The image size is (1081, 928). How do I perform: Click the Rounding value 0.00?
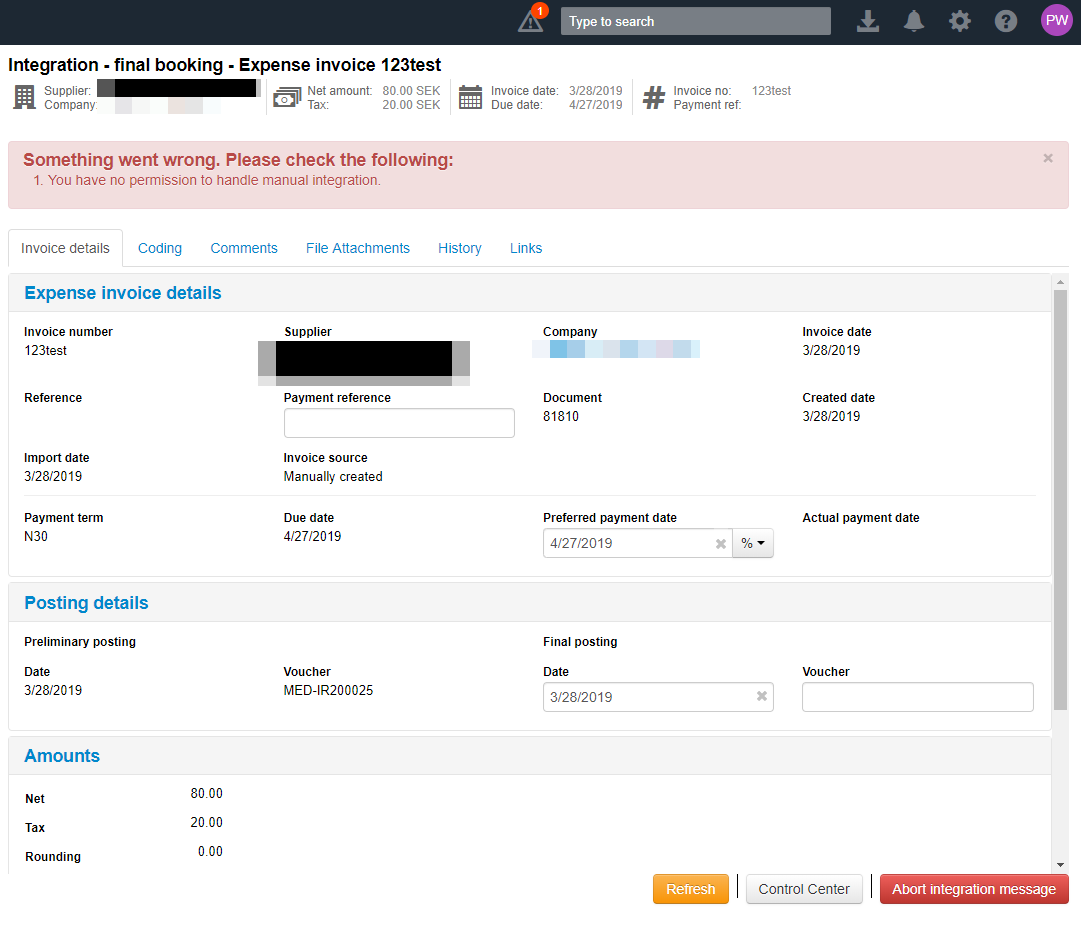click(x=210, y=851)
